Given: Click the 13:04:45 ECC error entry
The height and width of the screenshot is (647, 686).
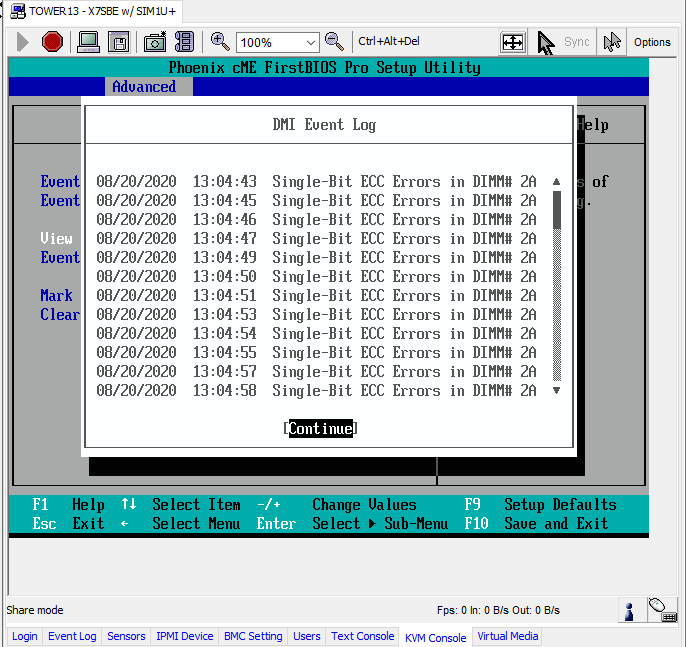Looking at the screenshot, I should [x=316, y=200].
